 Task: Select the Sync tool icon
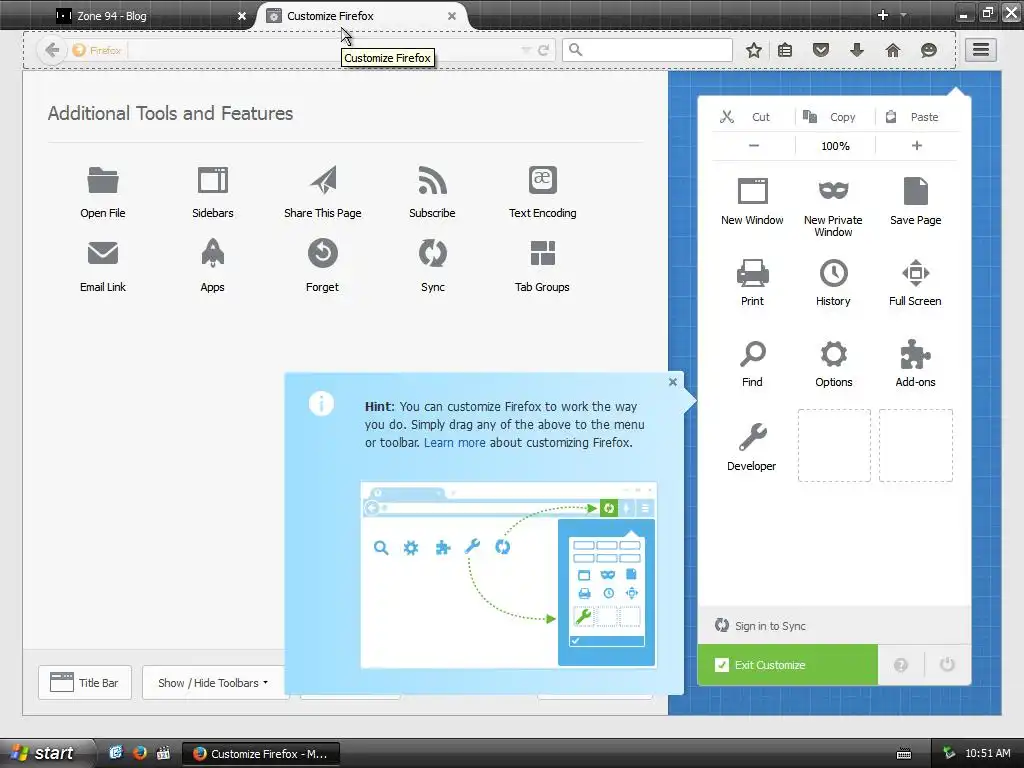pos(432,253)
